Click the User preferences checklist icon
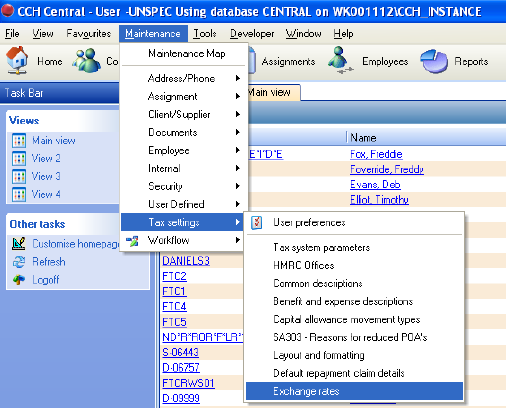This screenshot has height=410, width=506. [257, 222]
